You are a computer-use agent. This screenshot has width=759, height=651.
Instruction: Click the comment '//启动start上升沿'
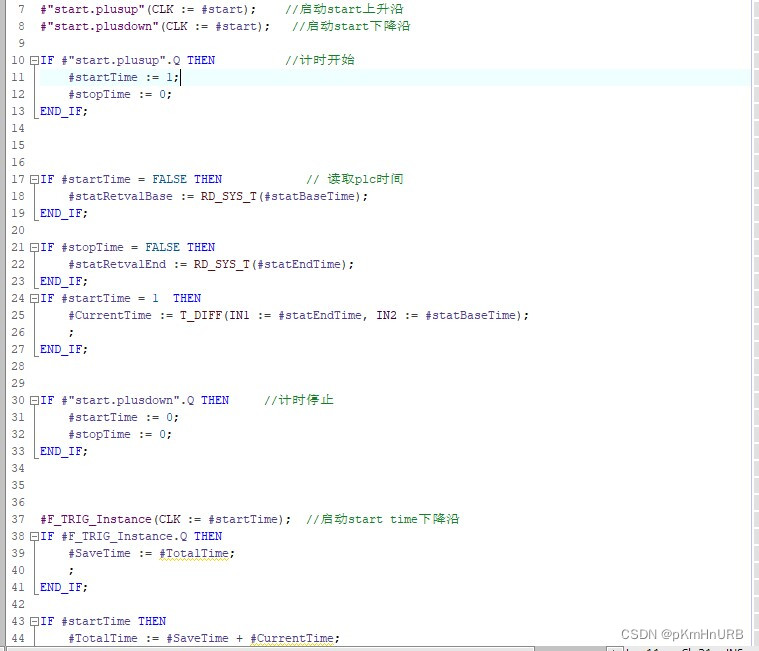pos(344,9)
